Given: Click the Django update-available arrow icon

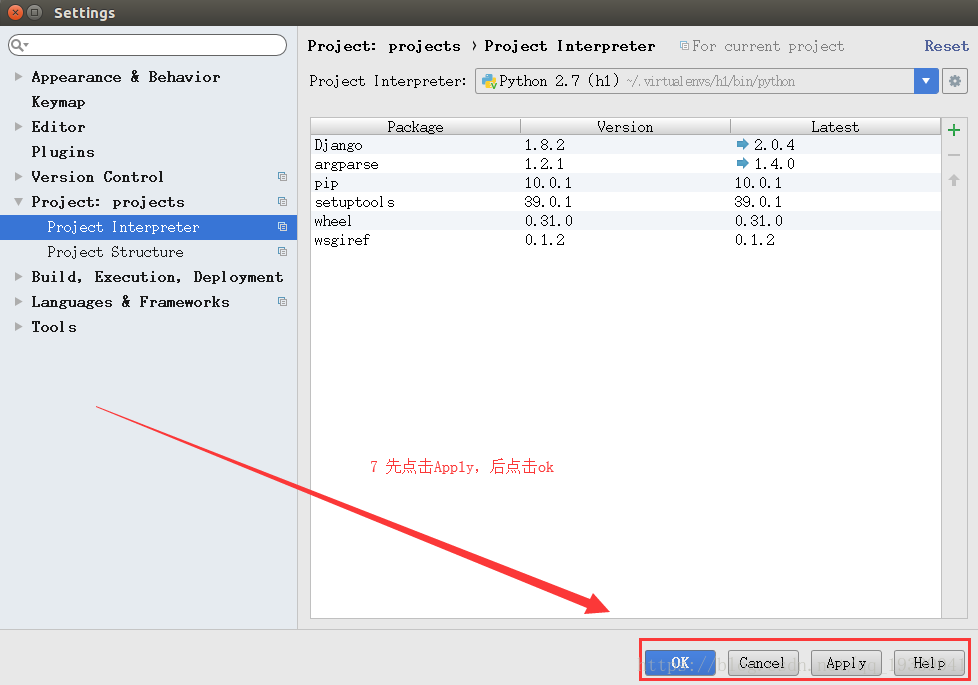Looking at the screenshot, I should point(742,144).
